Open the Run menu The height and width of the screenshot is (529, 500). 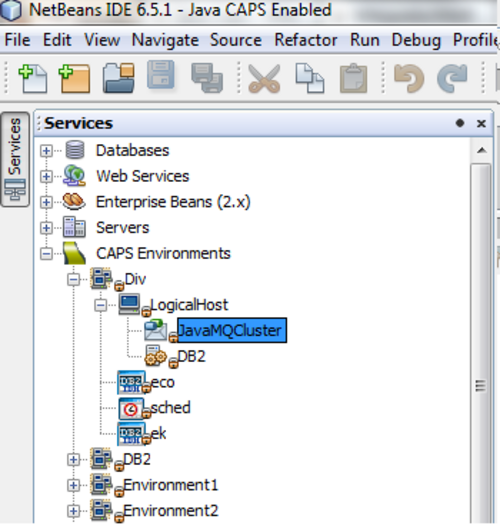click(365, 40)
